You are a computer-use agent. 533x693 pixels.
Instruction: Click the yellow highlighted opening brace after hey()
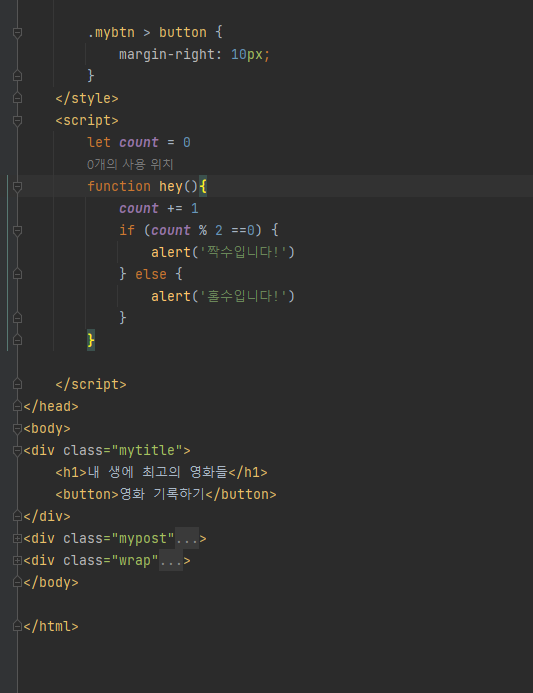[x=203, y=187]
